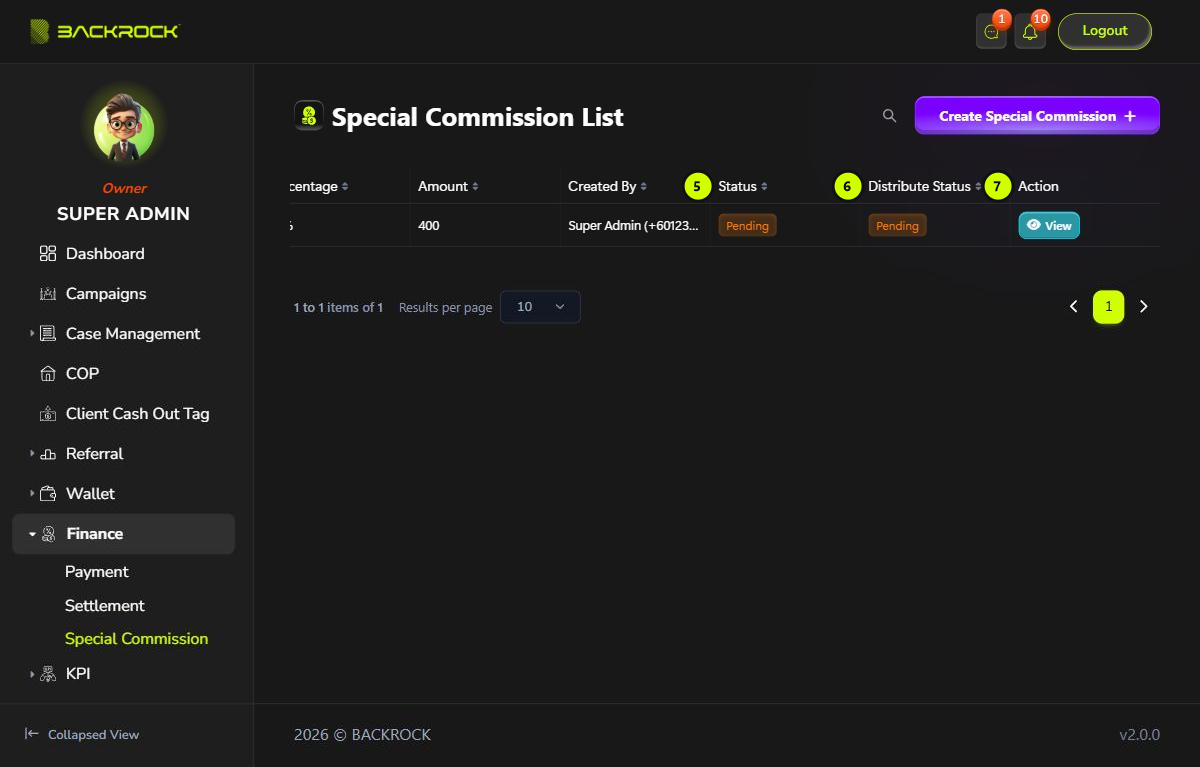Expand the KPI menu arrow
This screenshot has width=1200, height=767.
click(x=32, y=674)
